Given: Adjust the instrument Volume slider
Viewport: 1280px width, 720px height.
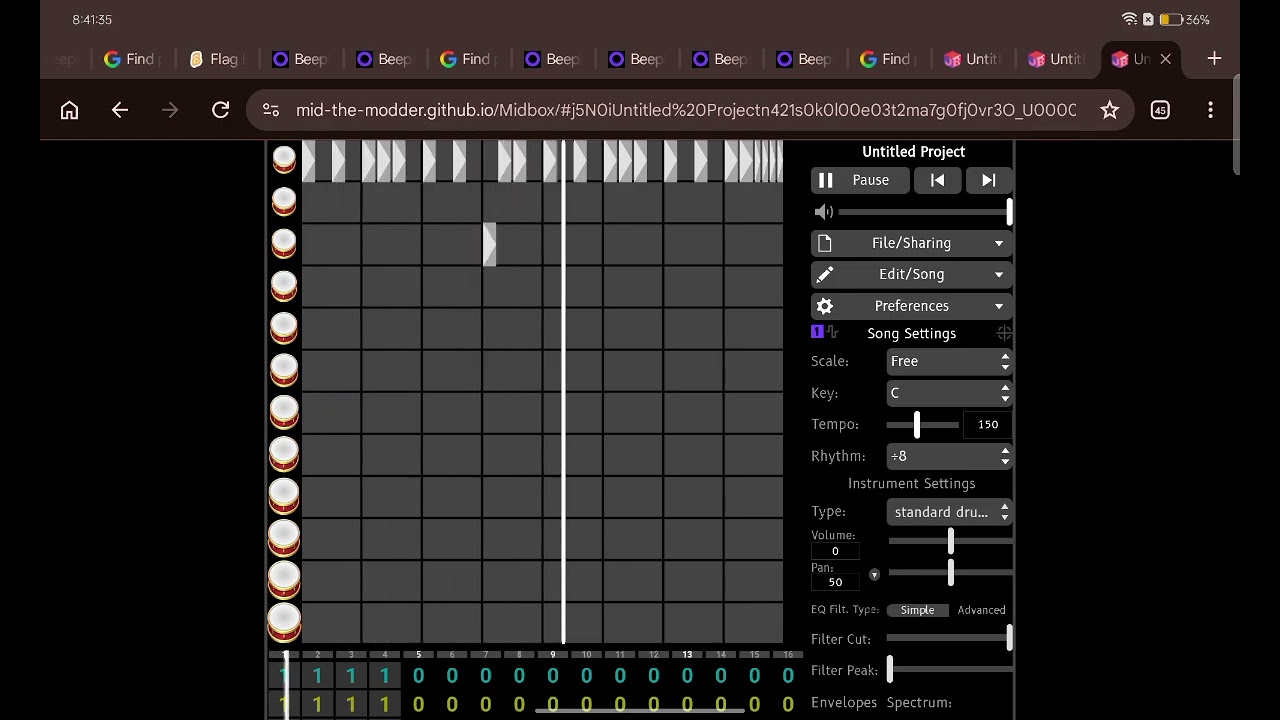Looking at the screenshot, I should point(950,541).
